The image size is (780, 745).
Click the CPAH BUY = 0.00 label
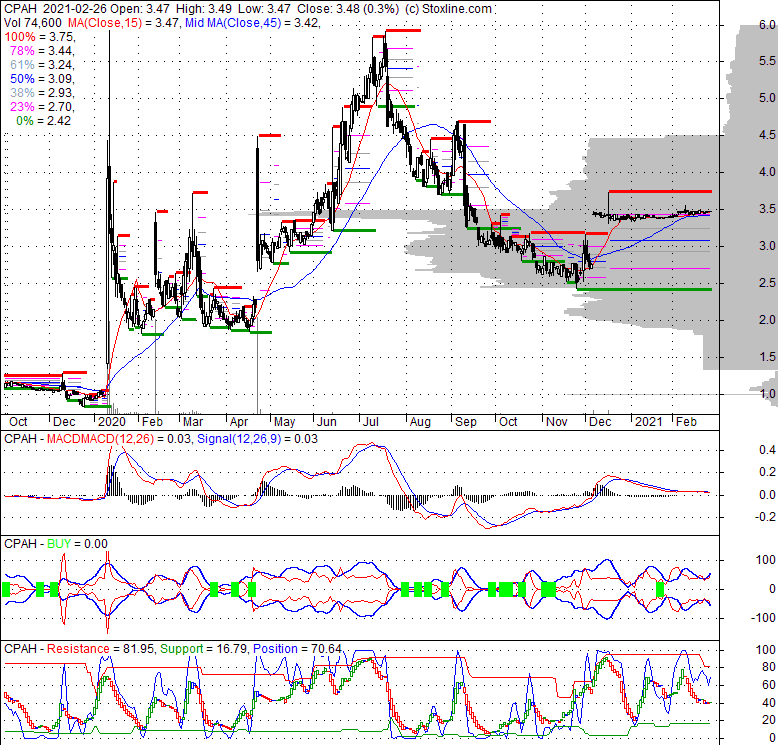click(x=56, y=544)
